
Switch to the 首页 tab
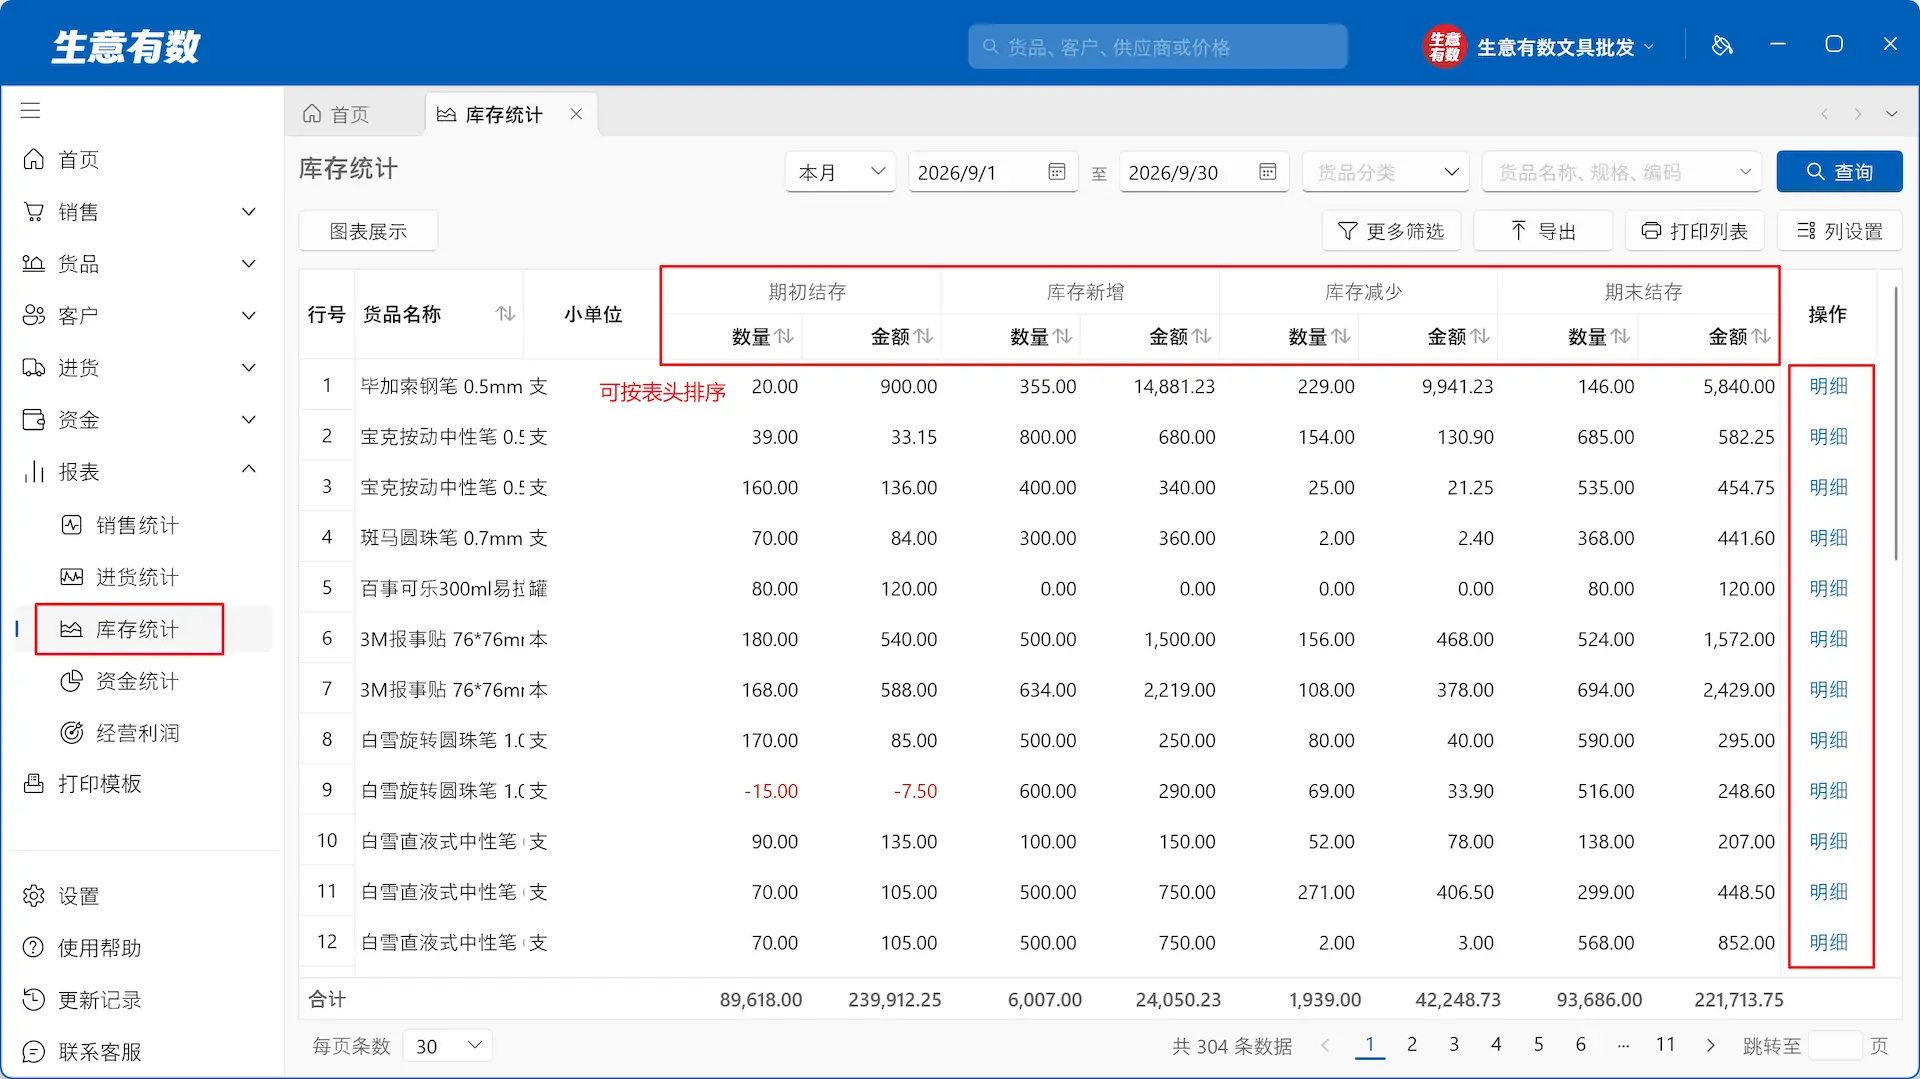pyautogui.click(x=337, y=114)
